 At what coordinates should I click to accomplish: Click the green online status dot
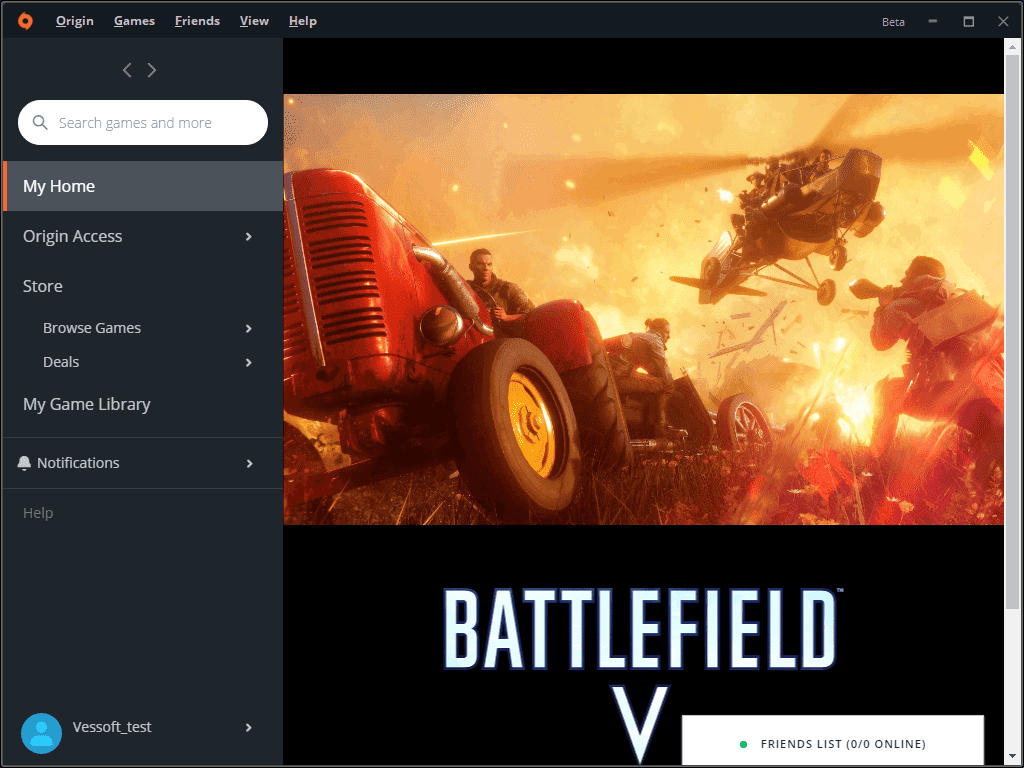743,744
